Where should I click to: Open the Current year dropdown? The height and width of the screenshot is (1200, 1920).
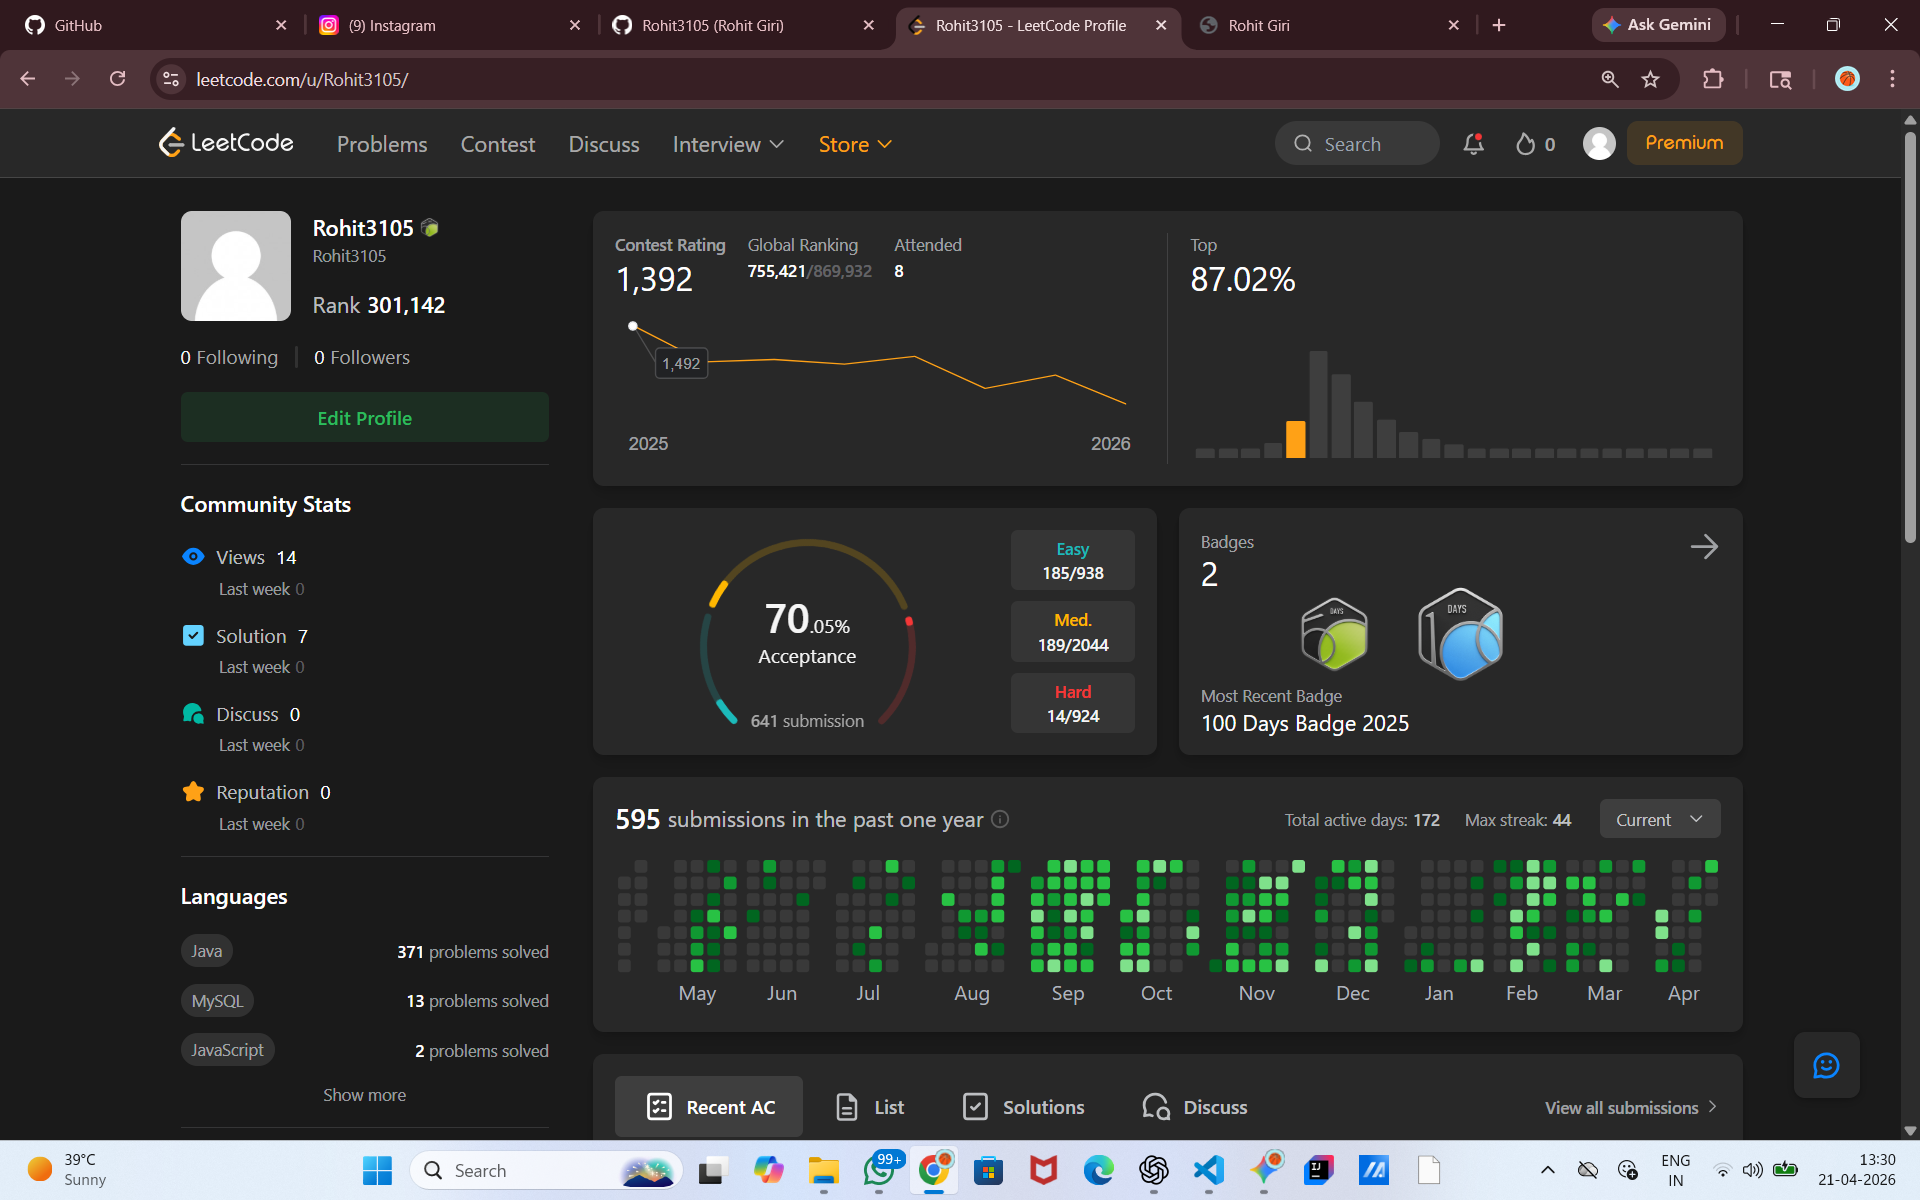point(1659,819)
